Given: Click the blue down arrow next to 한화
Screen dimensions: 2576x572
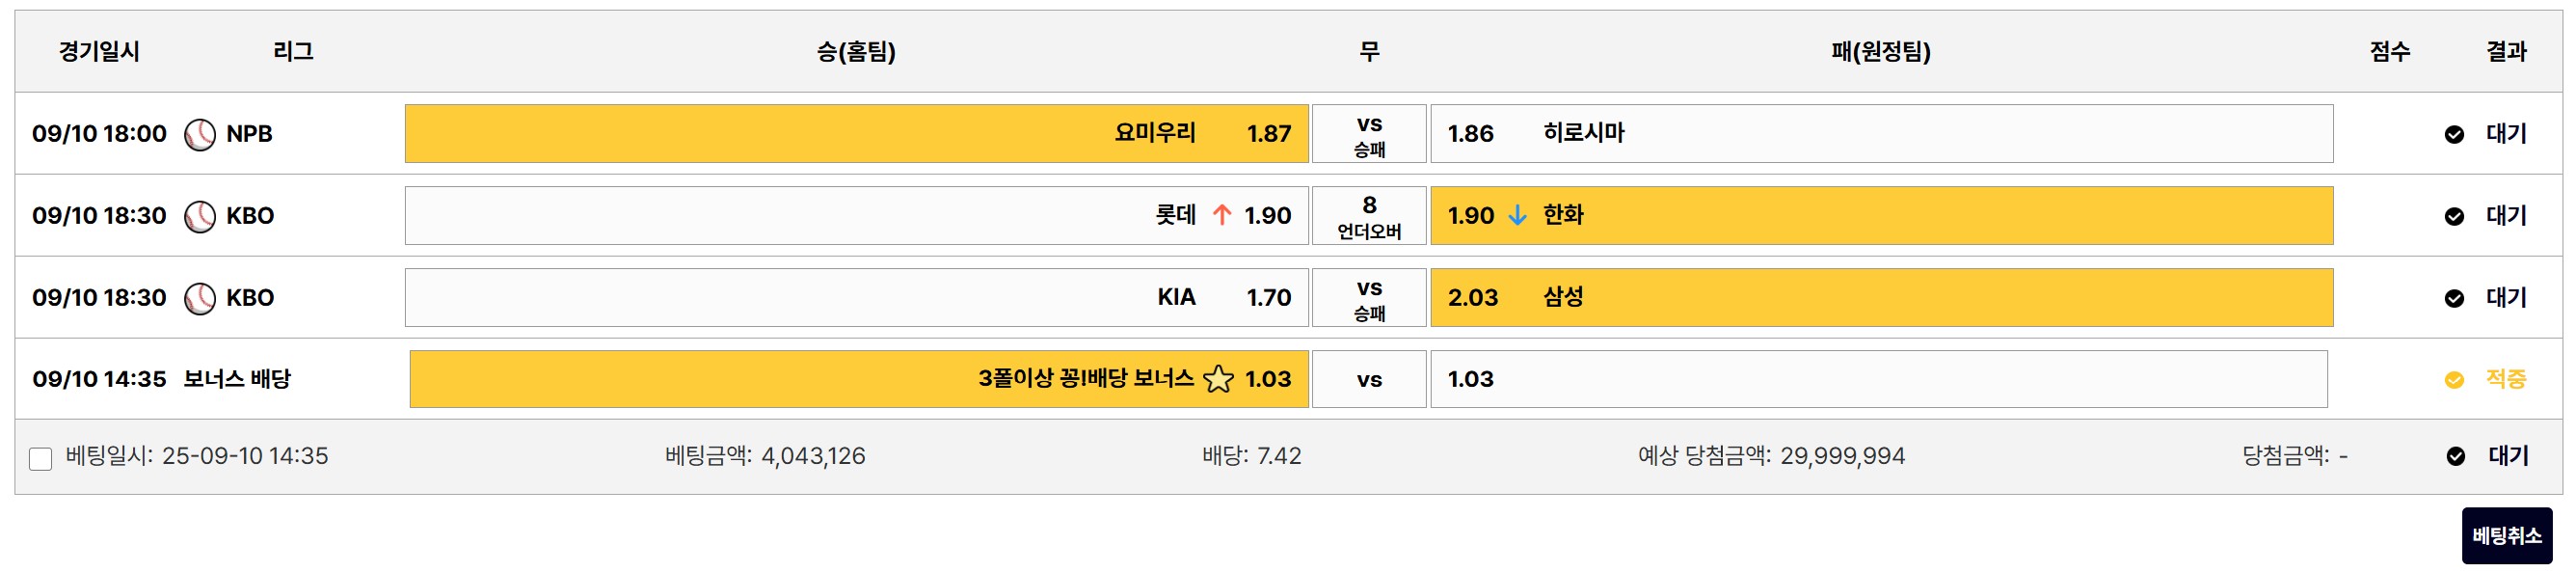Looking at the screenshot, I should (x=1517, y=215).
